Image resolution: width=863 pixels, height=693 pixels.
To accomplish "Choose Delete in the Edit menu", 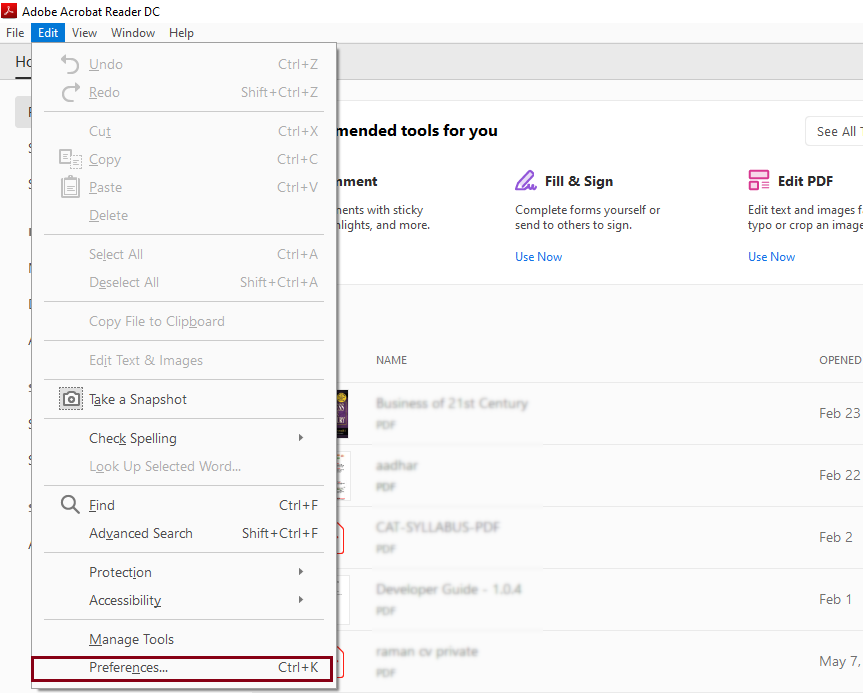I will [x=184, y=215].
